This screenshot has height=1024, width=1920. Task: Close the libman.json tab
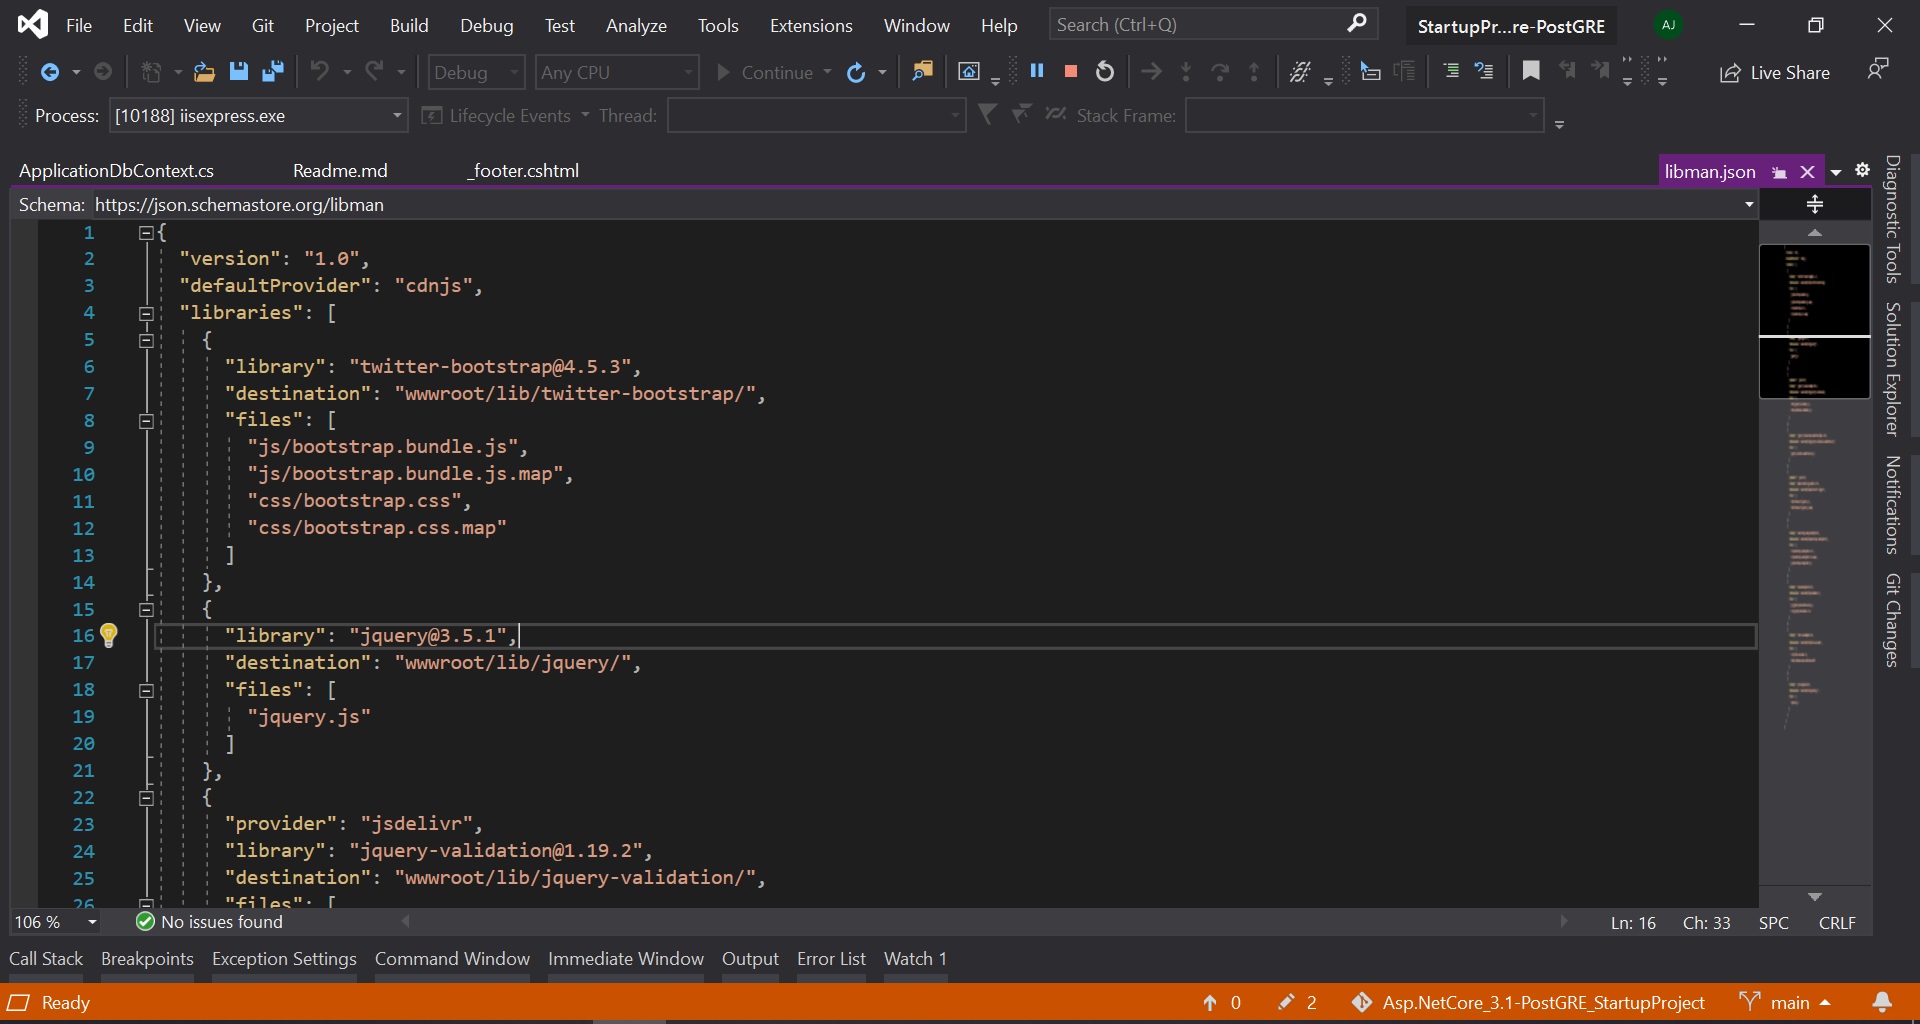click(1808, 172)
